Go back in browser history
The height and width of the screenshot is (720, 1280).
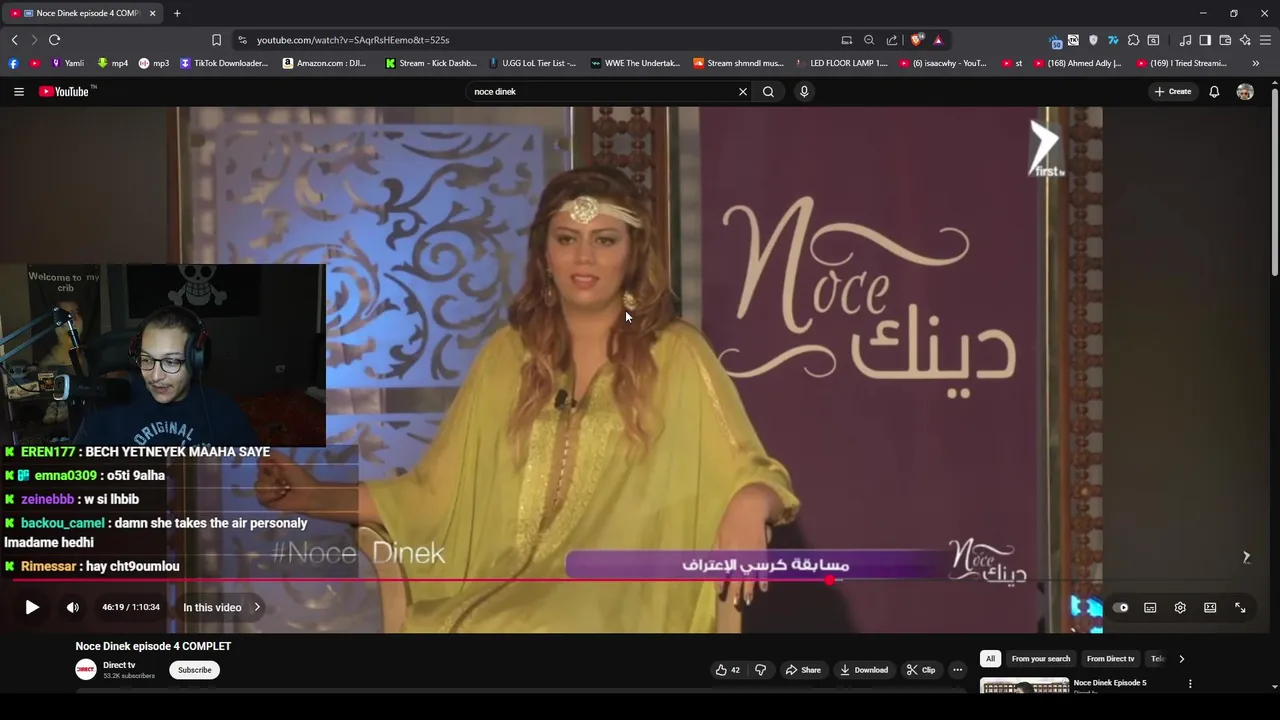pyautogui.click(x=14, y=40)
